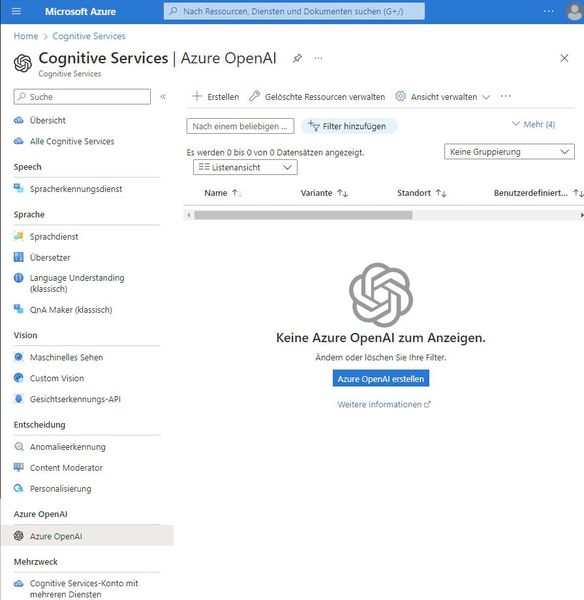The height and width of the screenshot is (600, 584).
Task: Collapse the sidebar with double chevron
Action: click(163, 96)
